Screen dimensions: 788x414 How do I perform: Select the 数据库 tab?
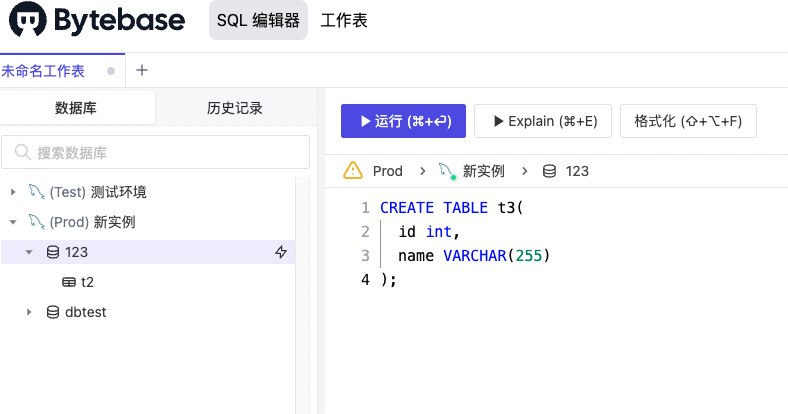coord(77,108)
